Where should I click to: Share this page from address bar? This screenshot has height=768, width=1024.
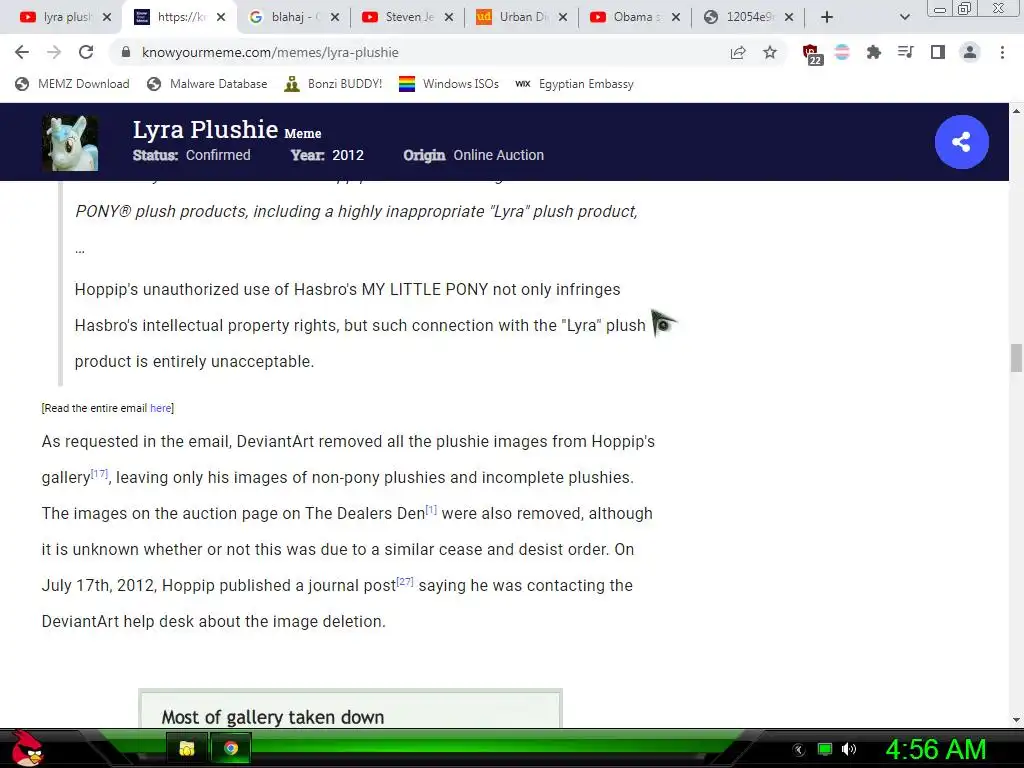[x=738, y=52]
